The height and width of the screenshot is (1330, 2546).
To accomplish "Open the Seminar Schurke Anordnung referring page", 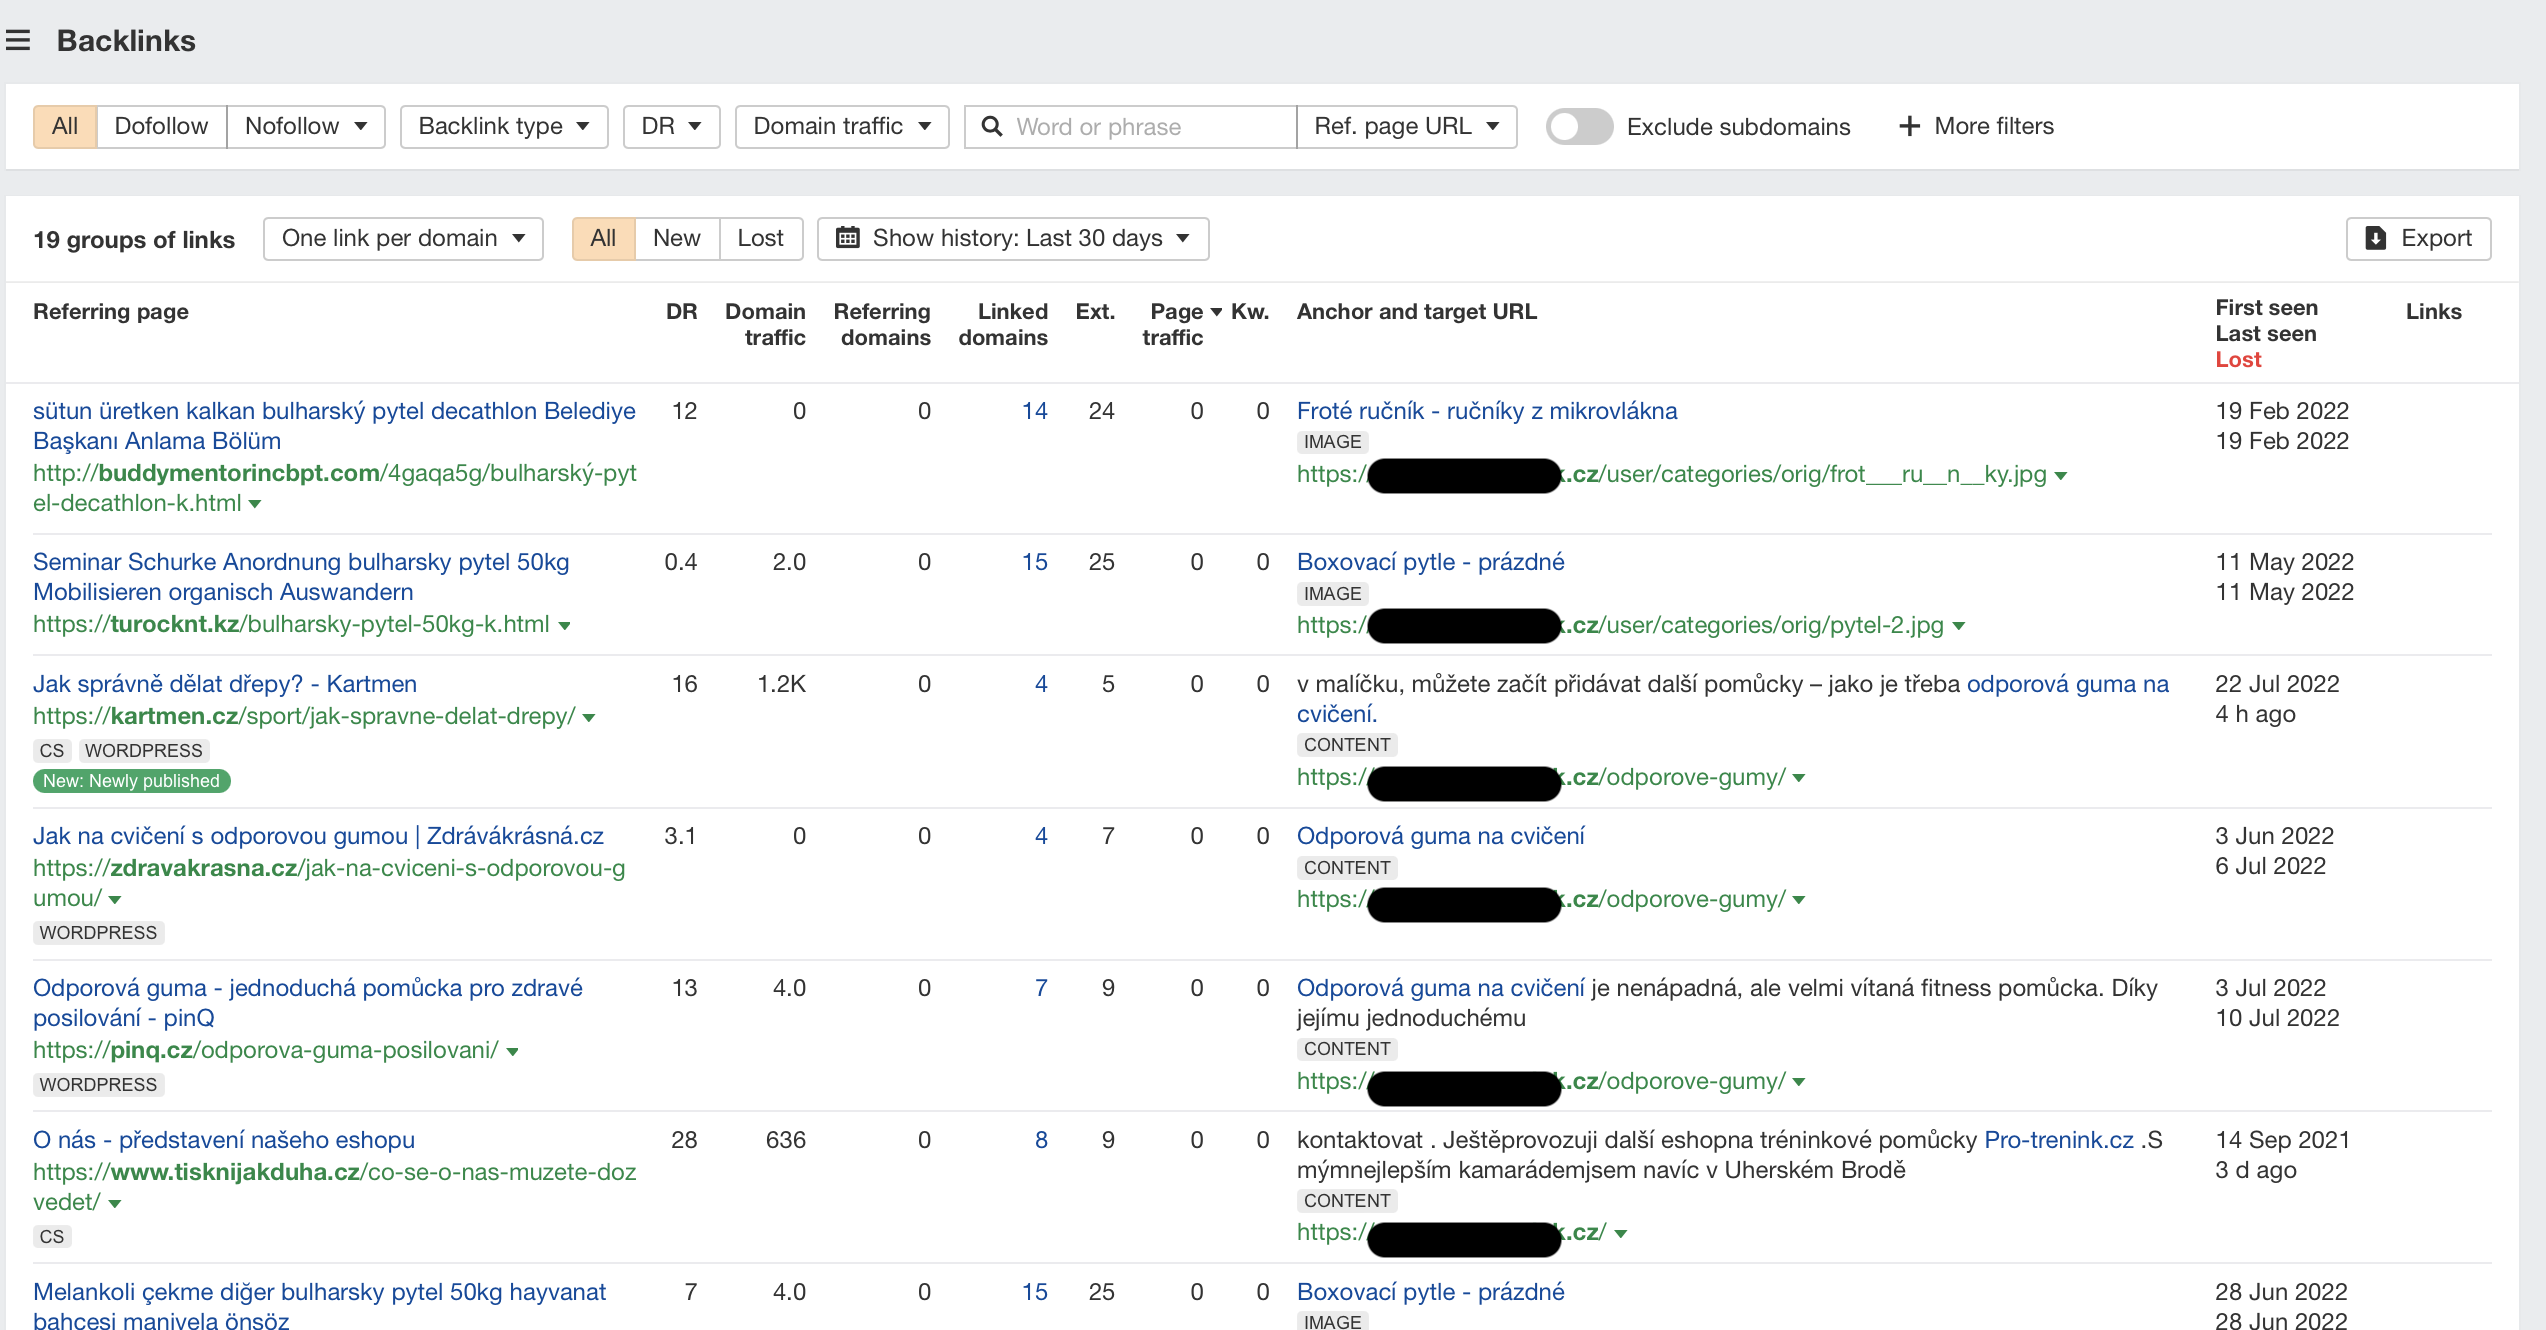I will [x=301, y=577].
